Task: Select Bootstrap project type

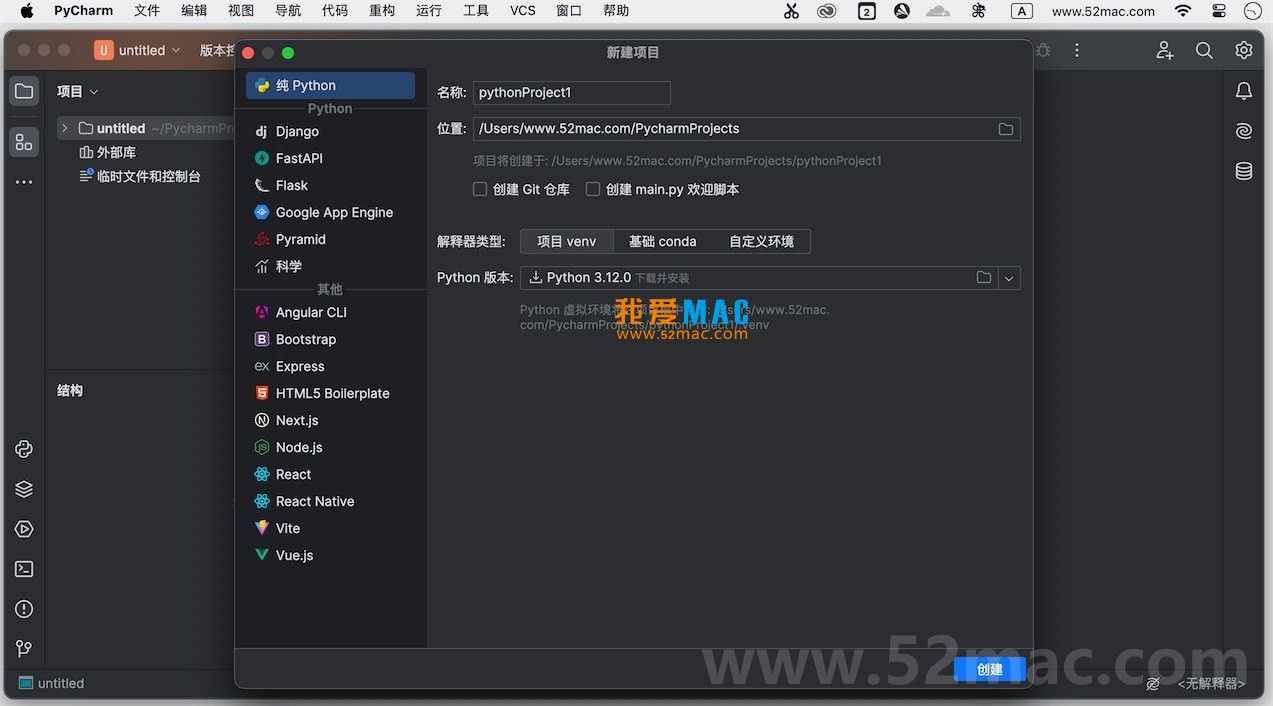Action: (330, 339)
